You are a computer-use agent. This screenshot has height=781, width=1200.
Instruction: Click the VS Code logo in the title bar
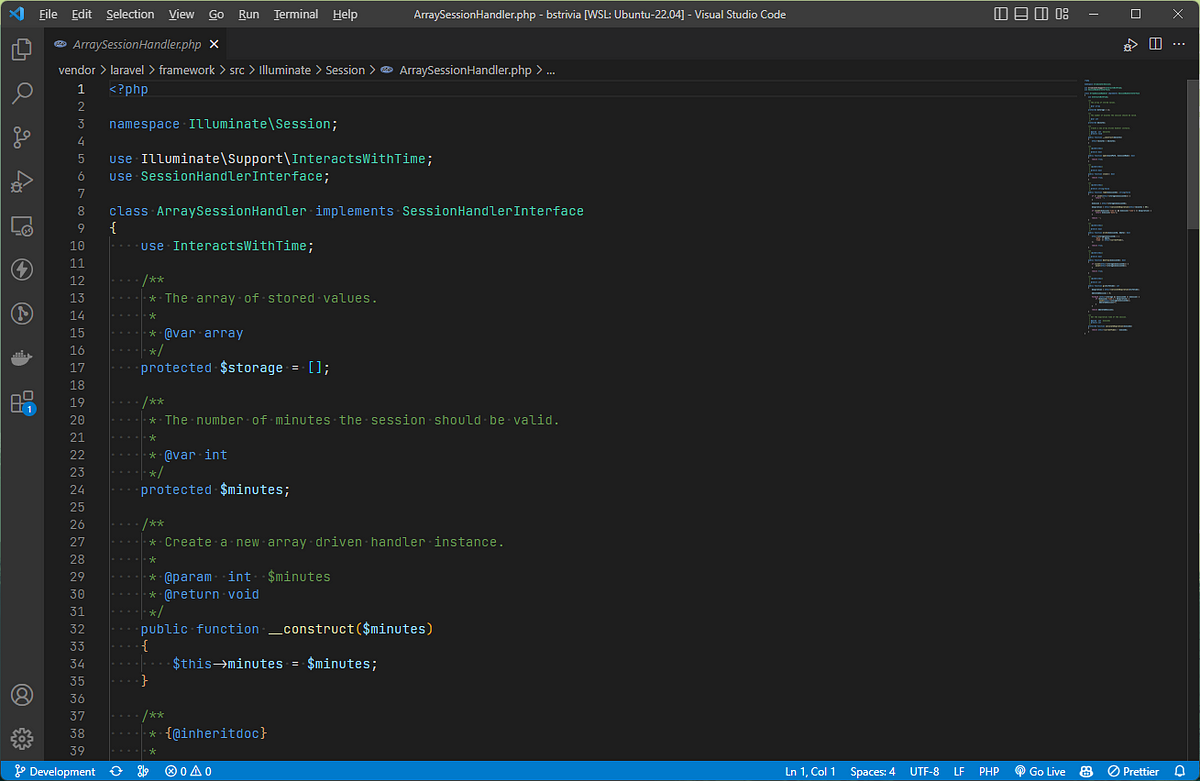[x=16, y=14]
